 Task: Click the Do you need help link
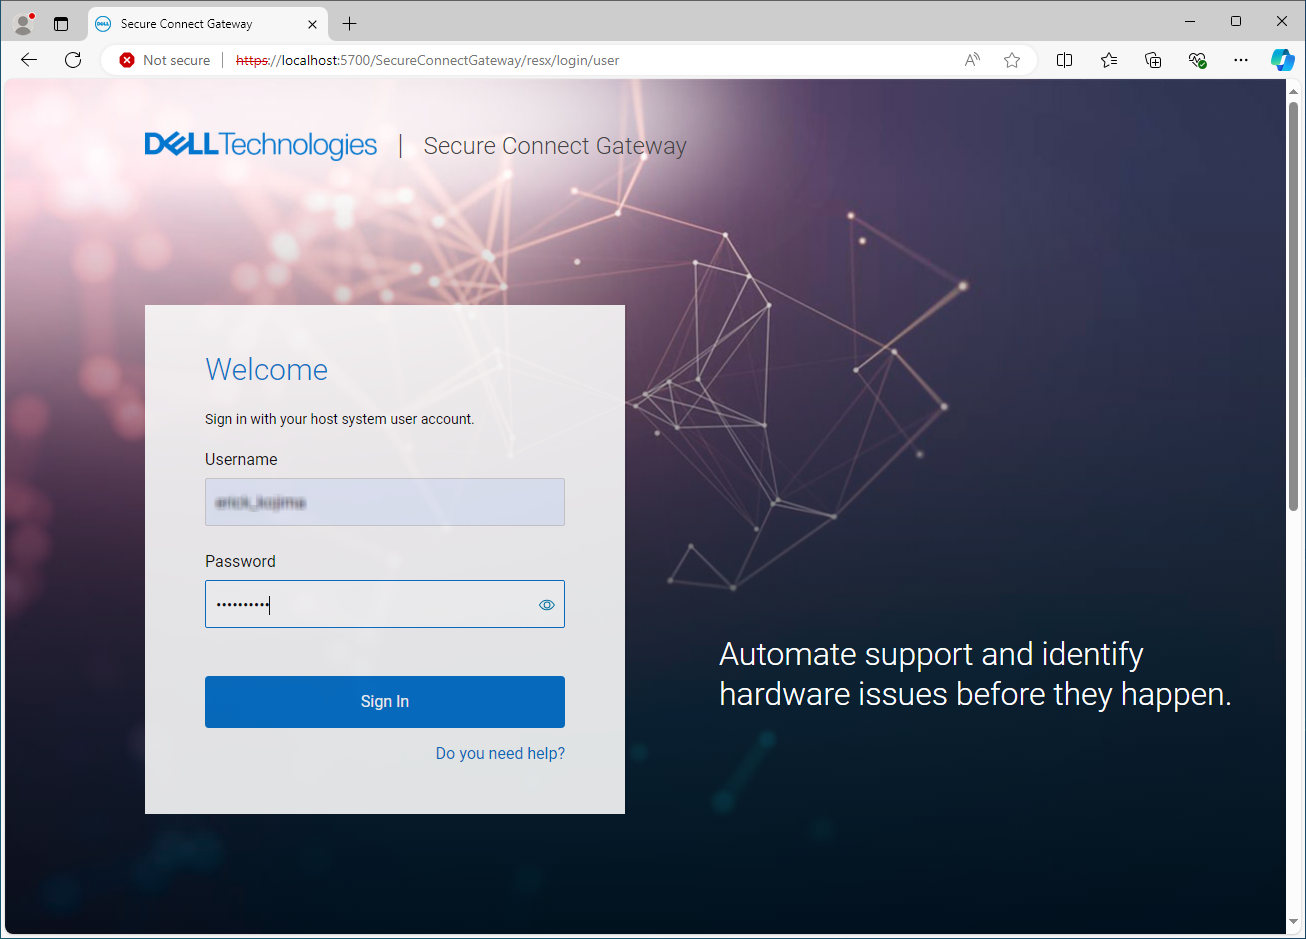[500, 753]
